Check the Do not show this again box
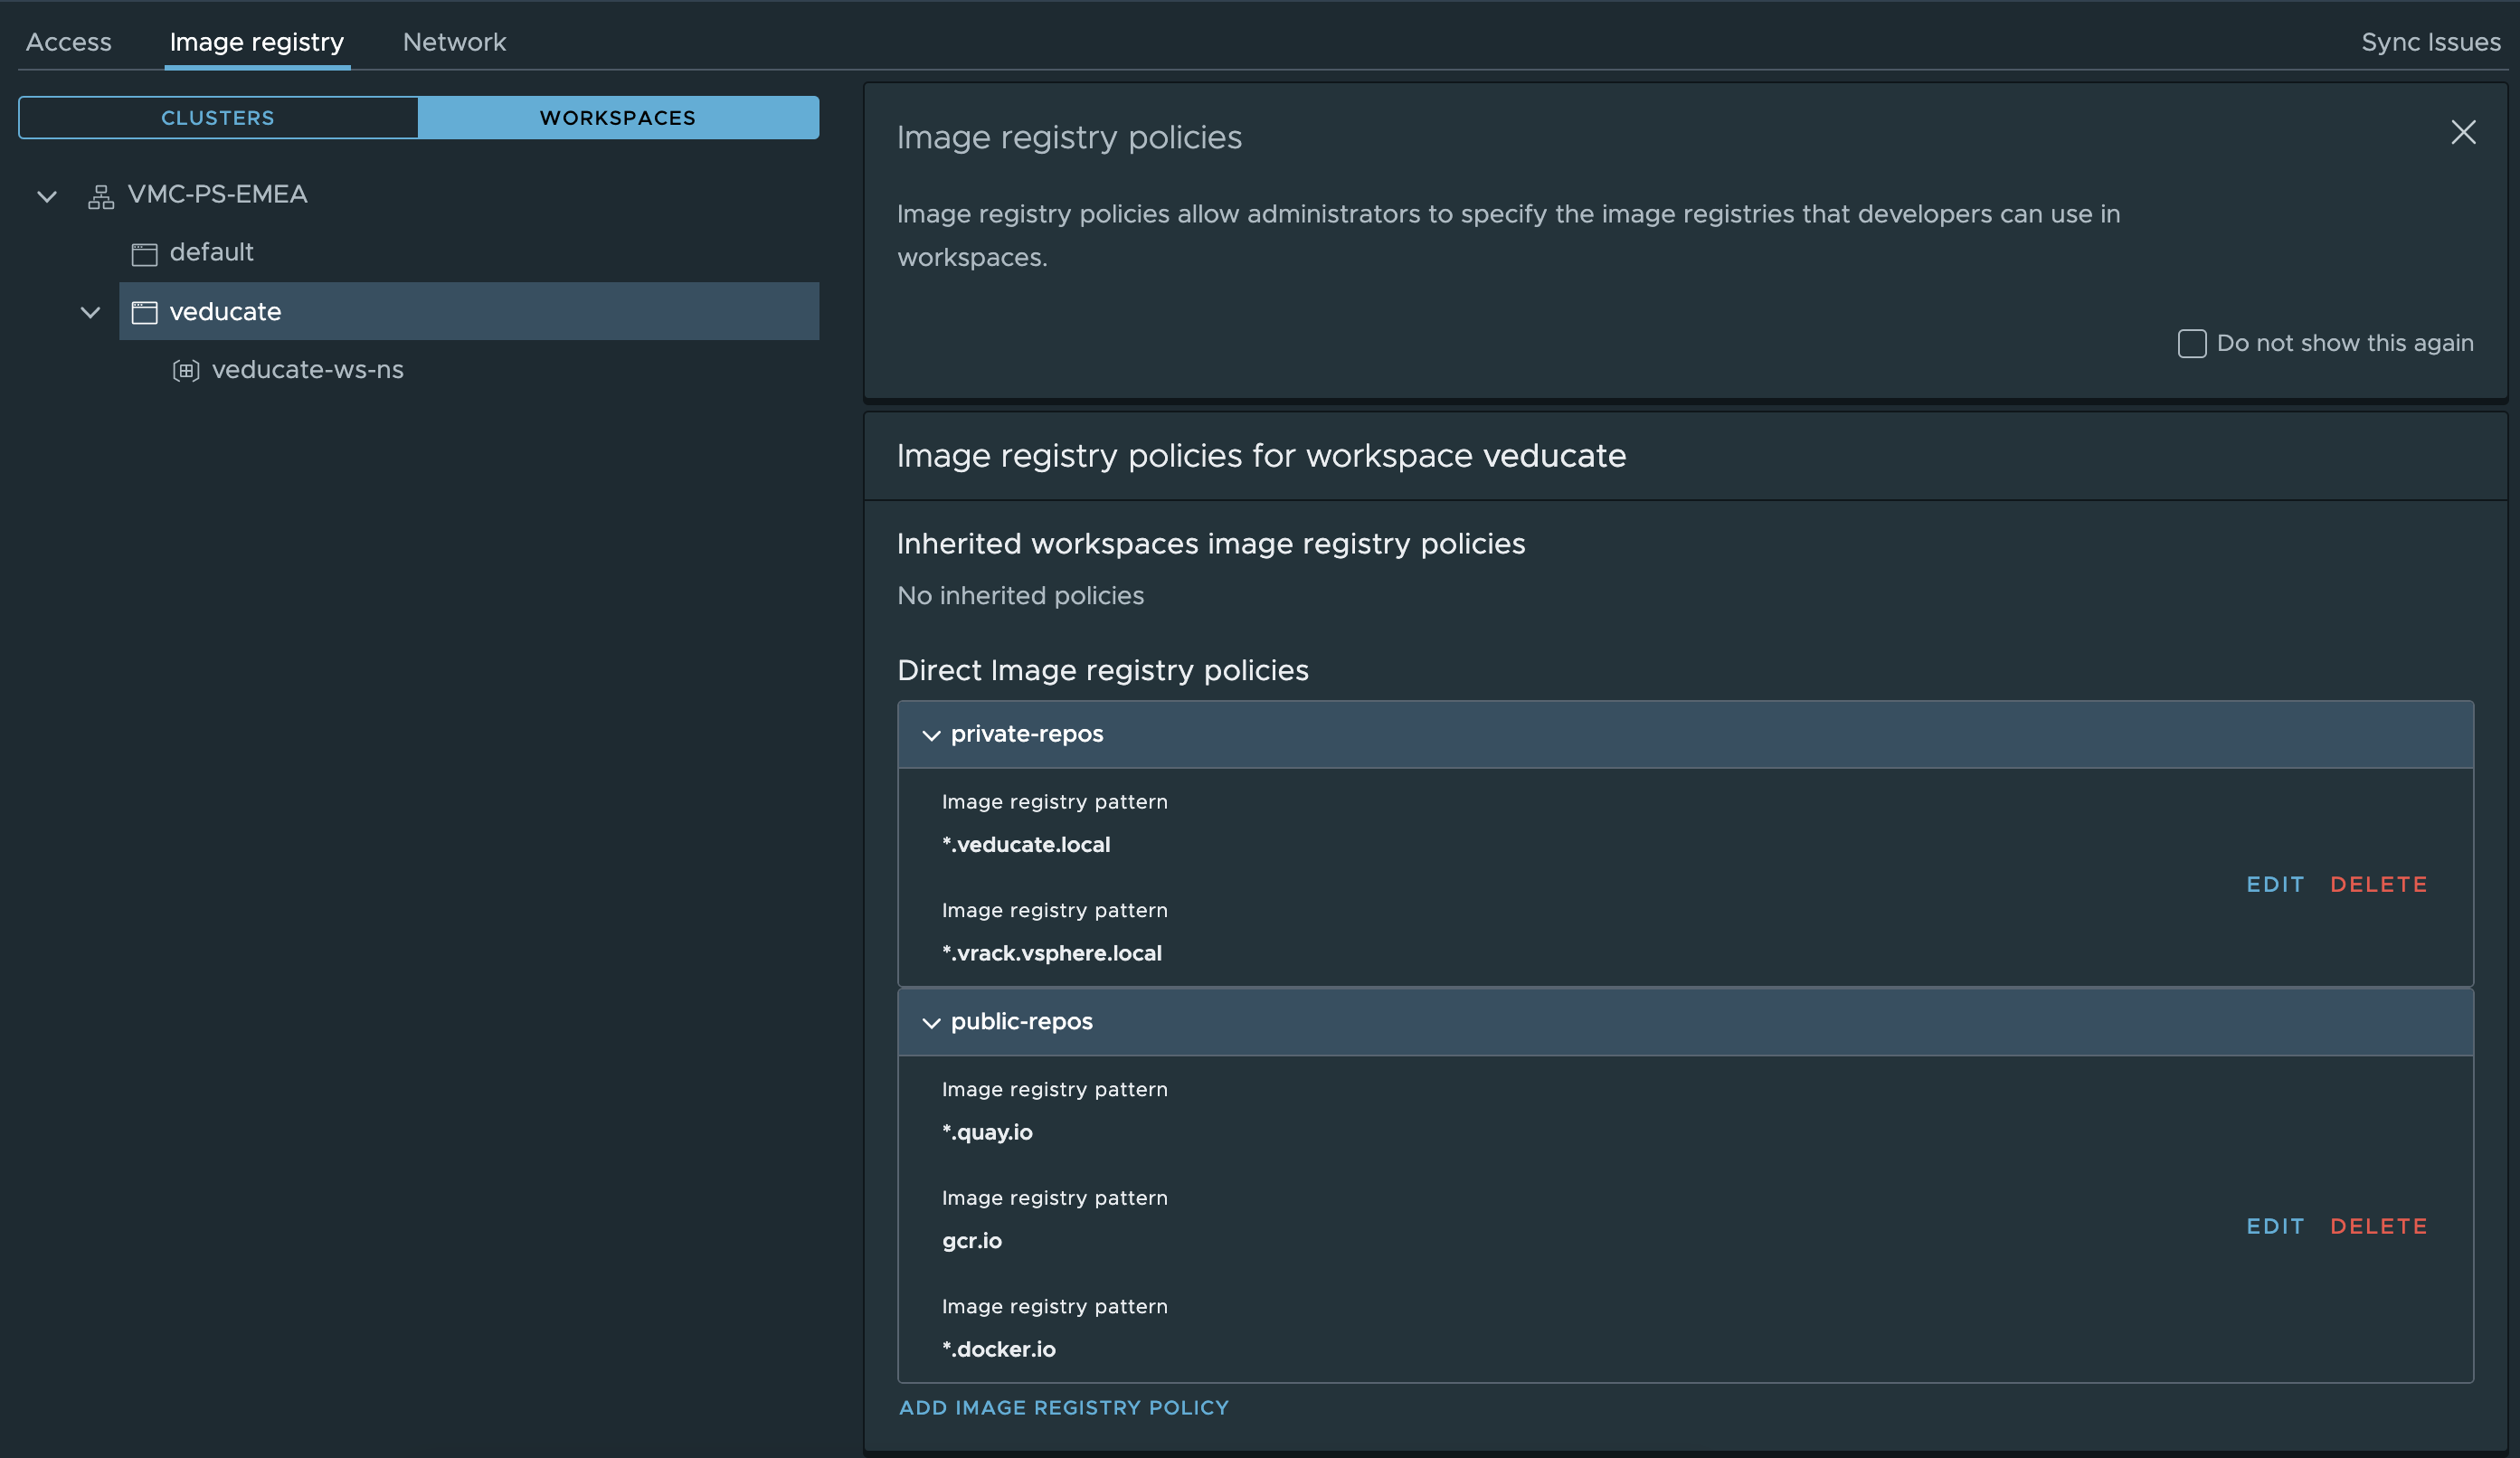This screenshot has height=1458, width=2520. pyautogui.click(x=2191, y=344)
